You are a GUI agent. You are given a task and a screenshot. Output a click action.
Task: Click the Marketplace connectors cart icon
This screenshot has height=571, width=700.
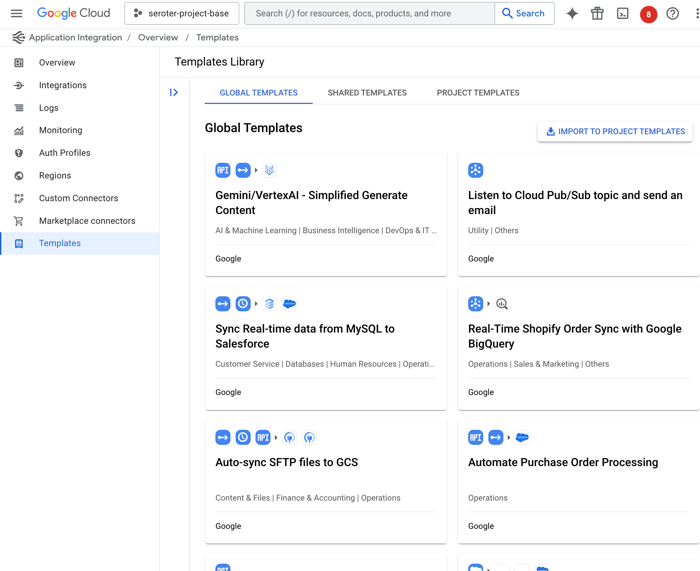point(19,221)
